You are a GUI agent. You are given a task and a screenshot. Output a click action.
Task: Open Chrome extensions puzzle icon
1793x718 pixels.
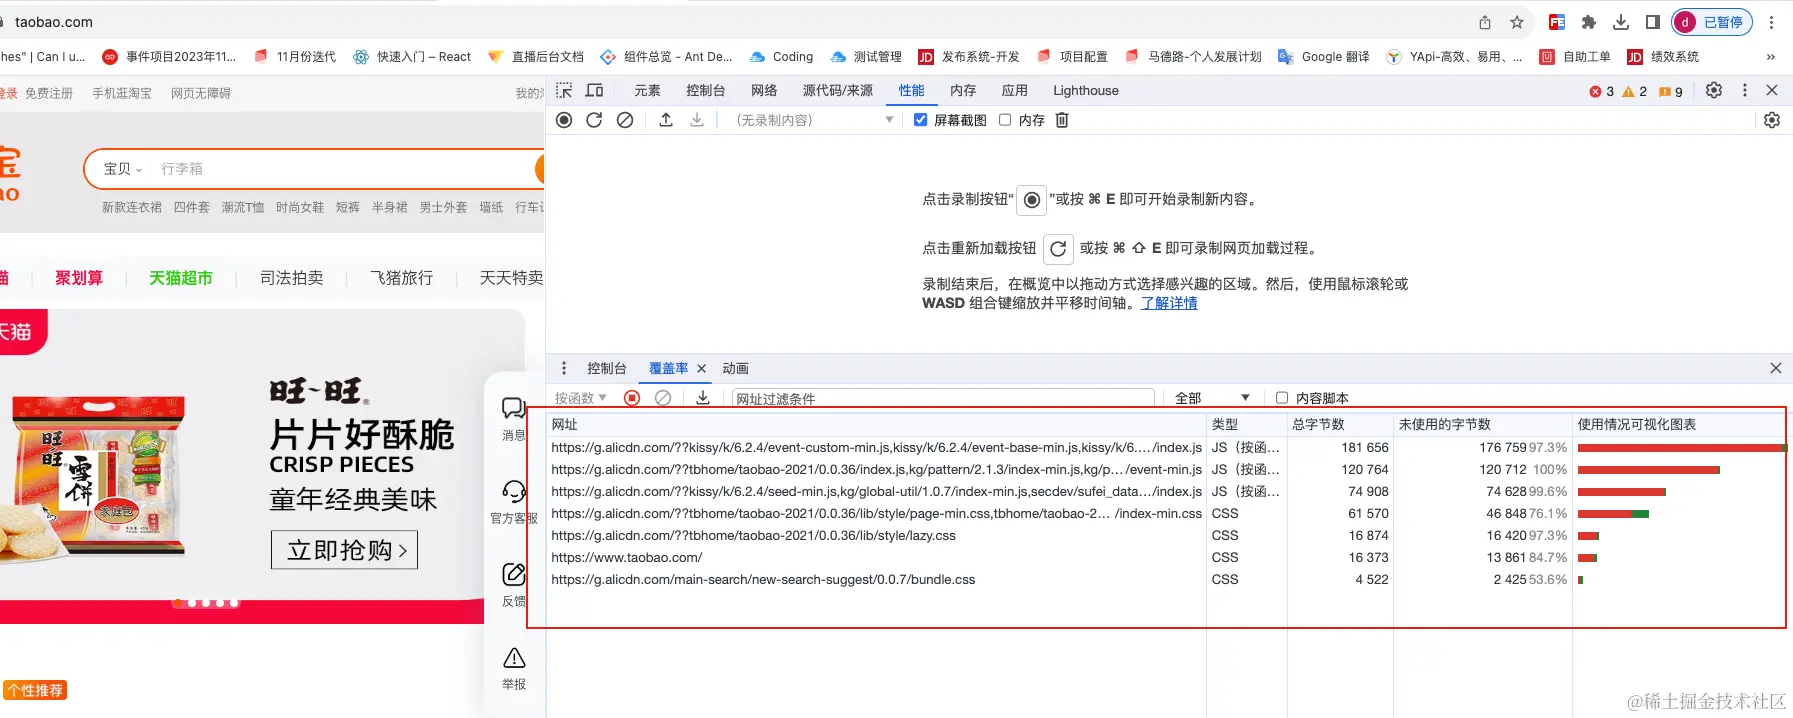tap(1589, 22)
